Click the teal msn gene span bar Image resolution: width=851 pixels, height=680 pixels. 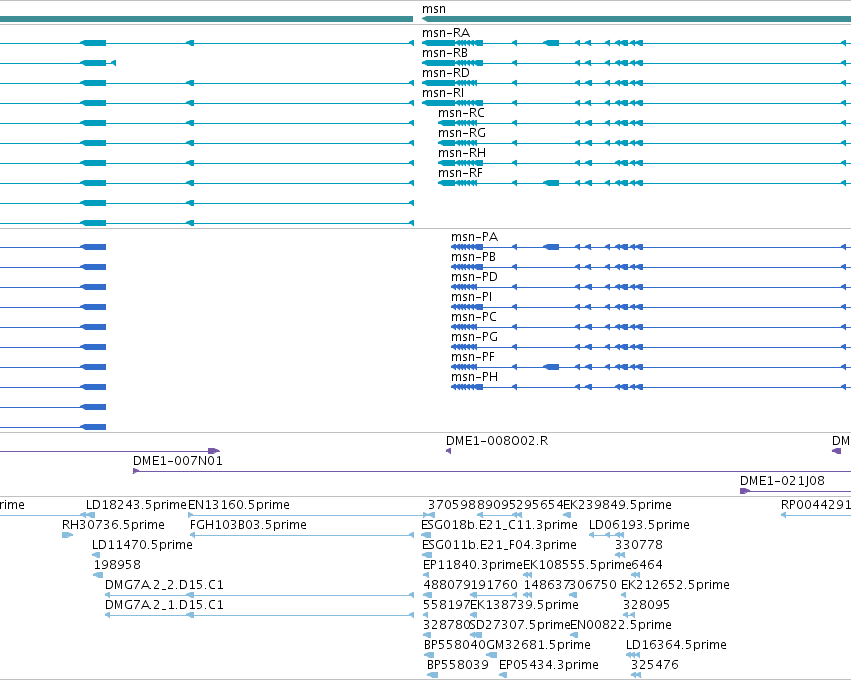(x=636, y=19)
